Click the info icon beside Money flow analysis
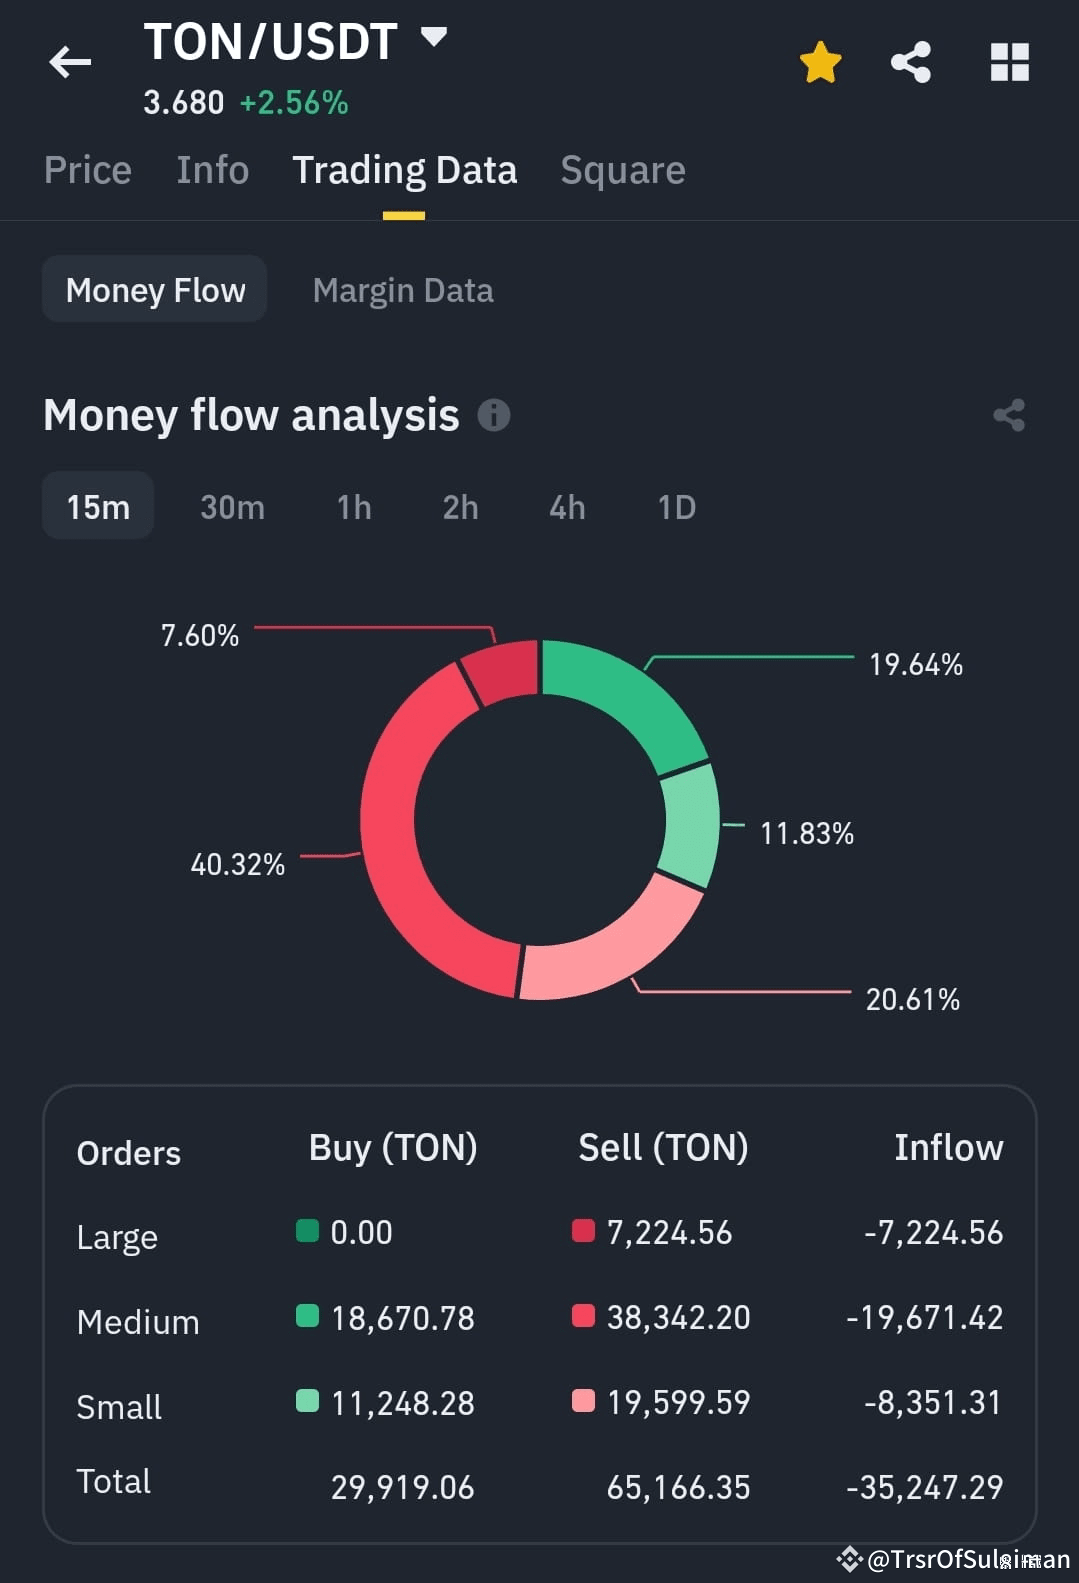The height and width of the screenshot is (1583, 1079). pyautogui.click(x=494, y=414)
